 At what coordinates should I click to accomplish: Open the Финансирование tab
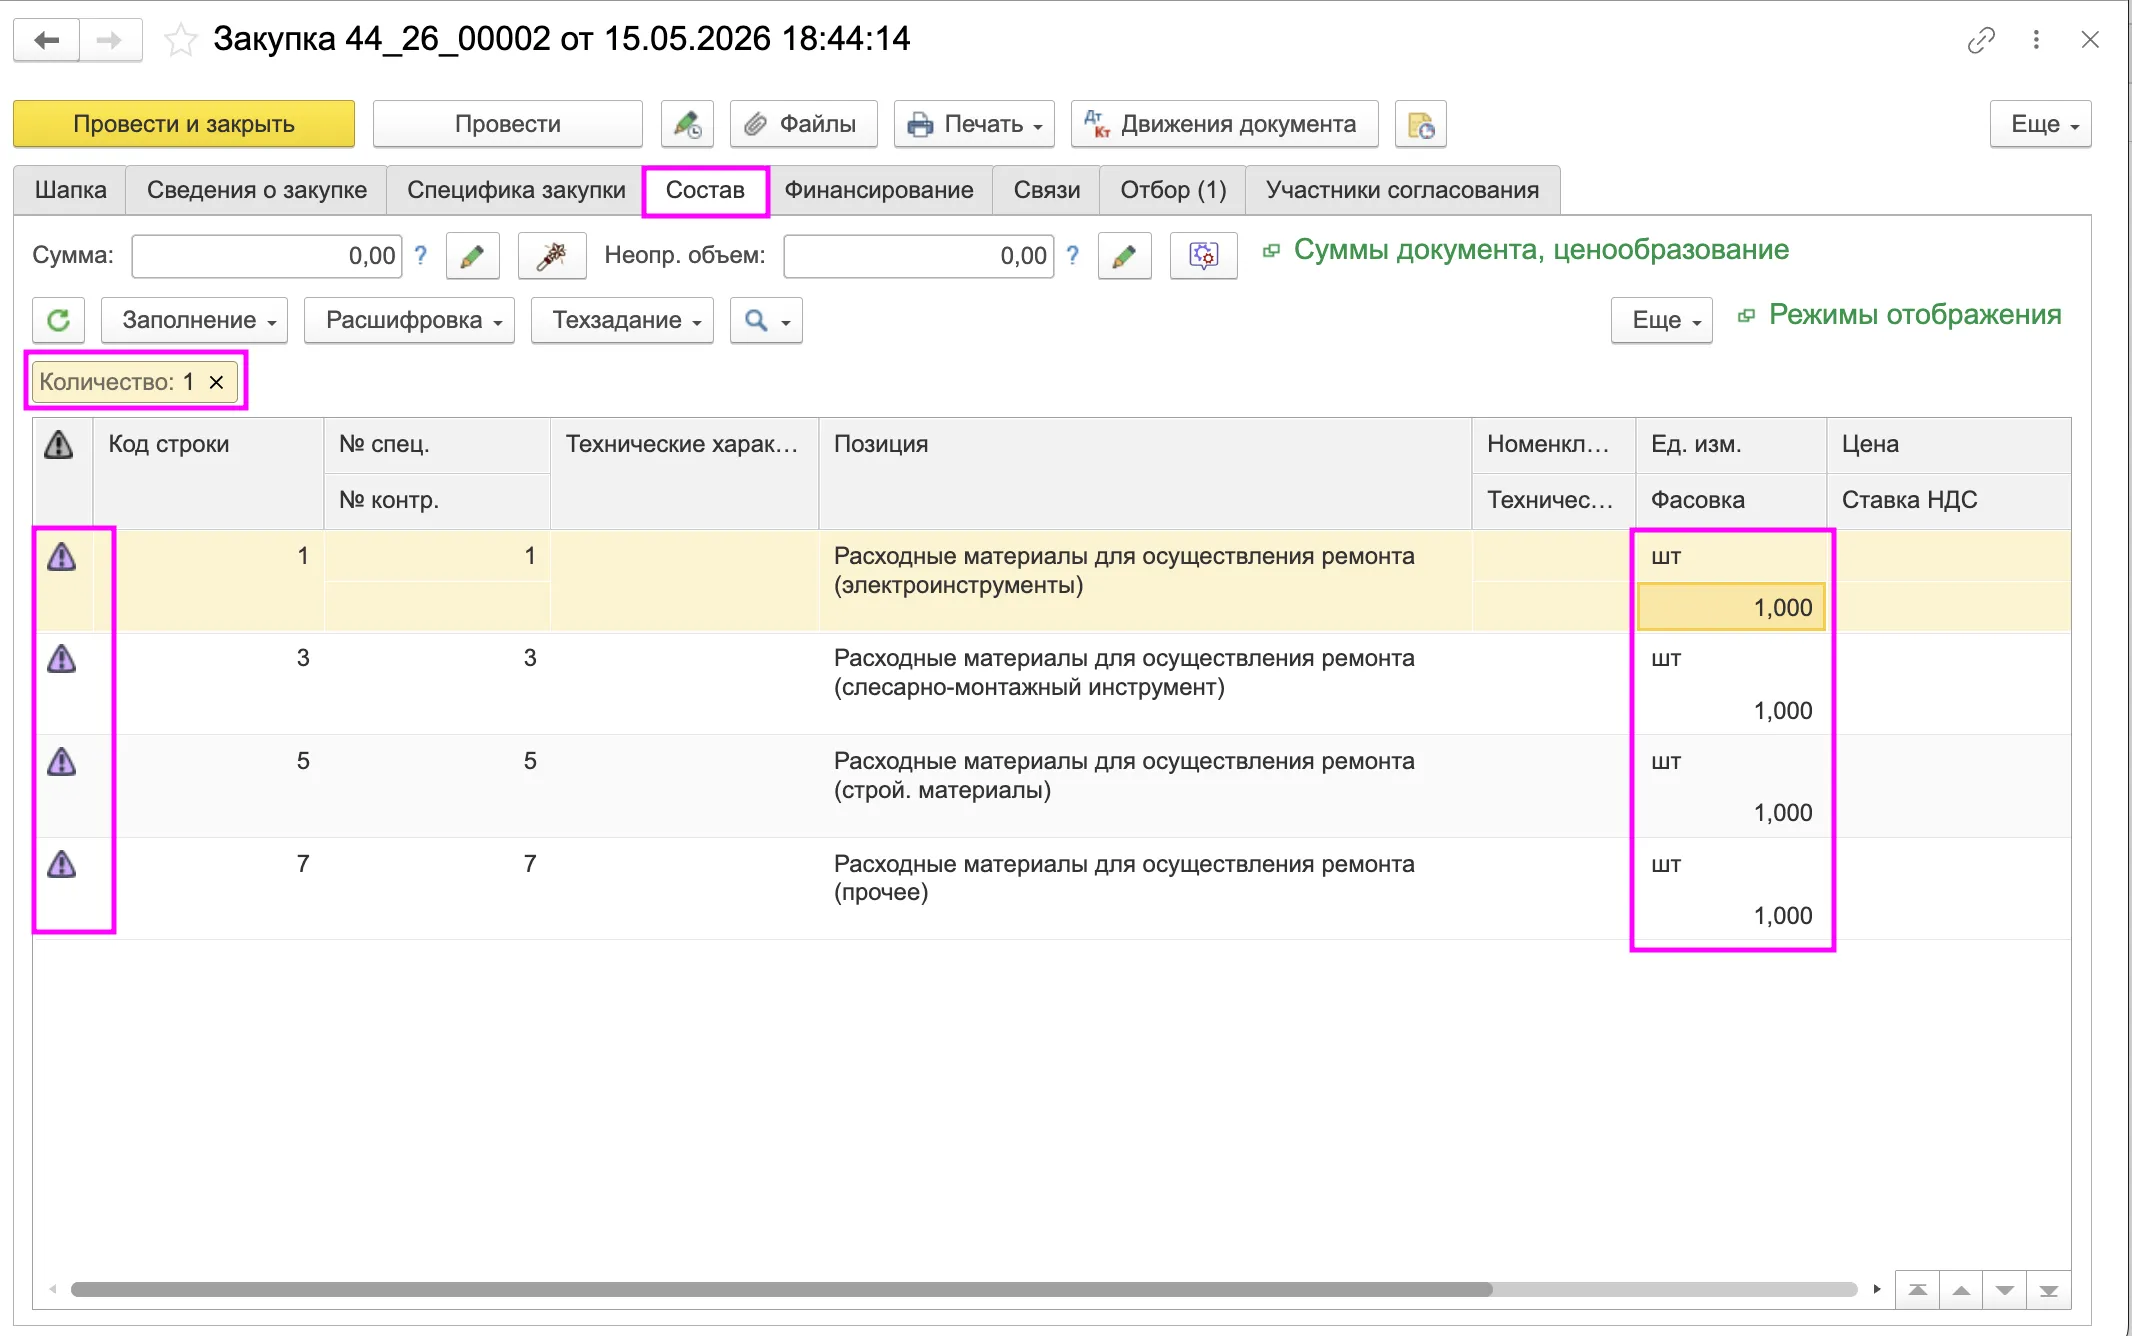pyautogui.click(x=879, y=190)
